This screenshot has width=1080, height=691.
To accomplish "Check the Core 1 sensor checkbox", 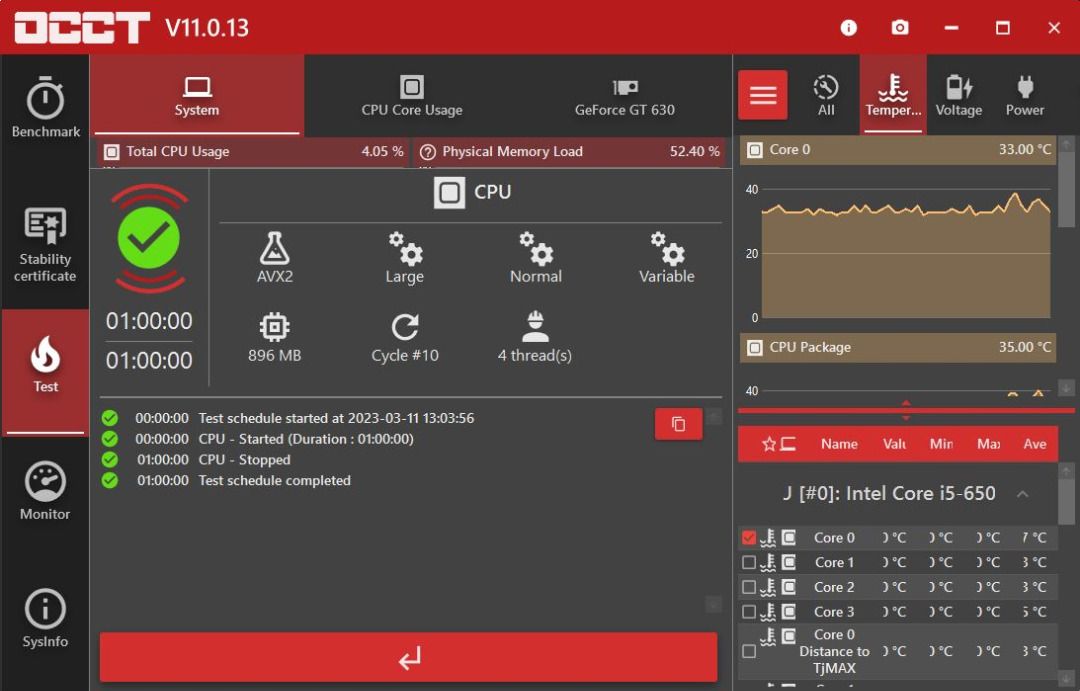I will pyautogui.click(x=749, y=562).
